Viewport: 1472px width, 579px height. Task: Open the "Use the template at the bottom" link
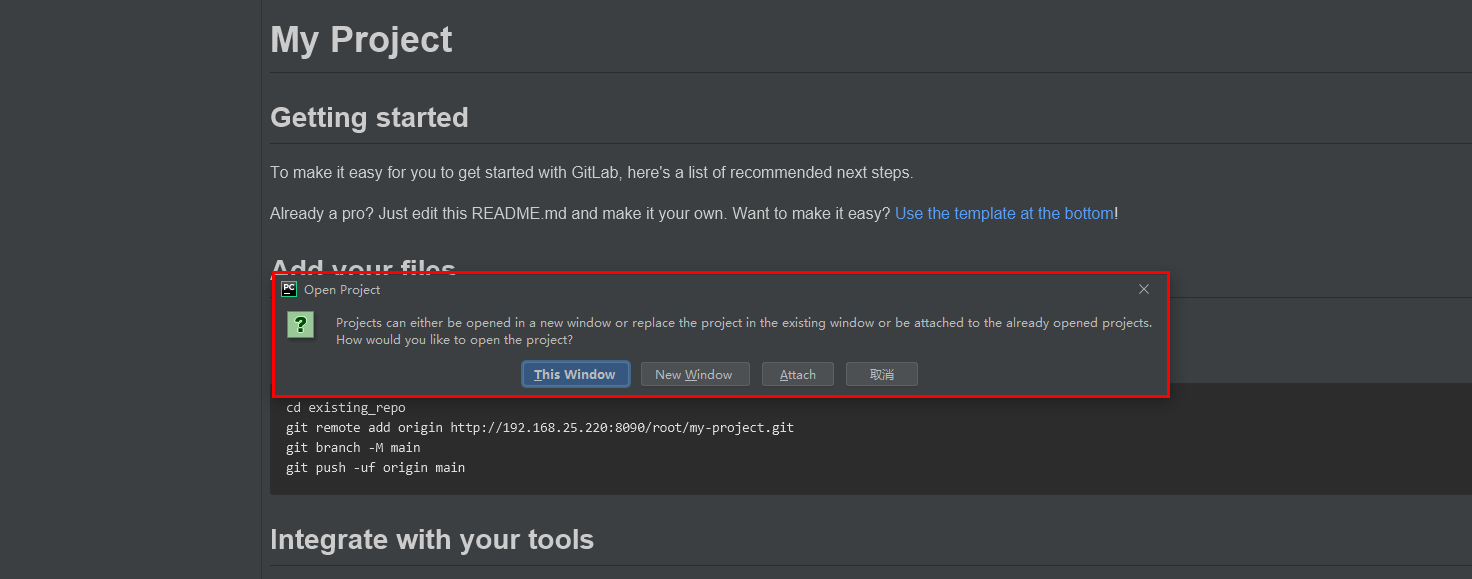[1004, 213]
